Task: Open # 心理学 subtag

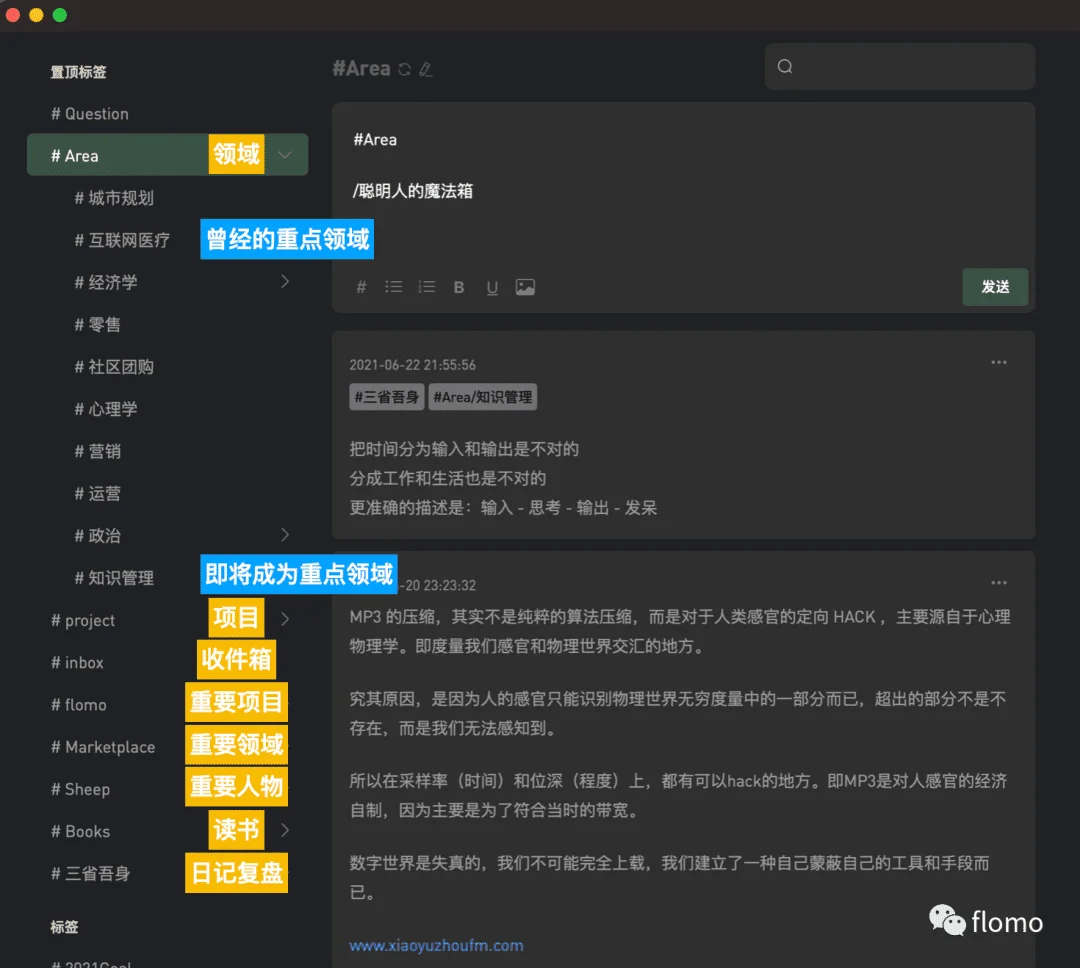Action: click(x=105, y=409)
